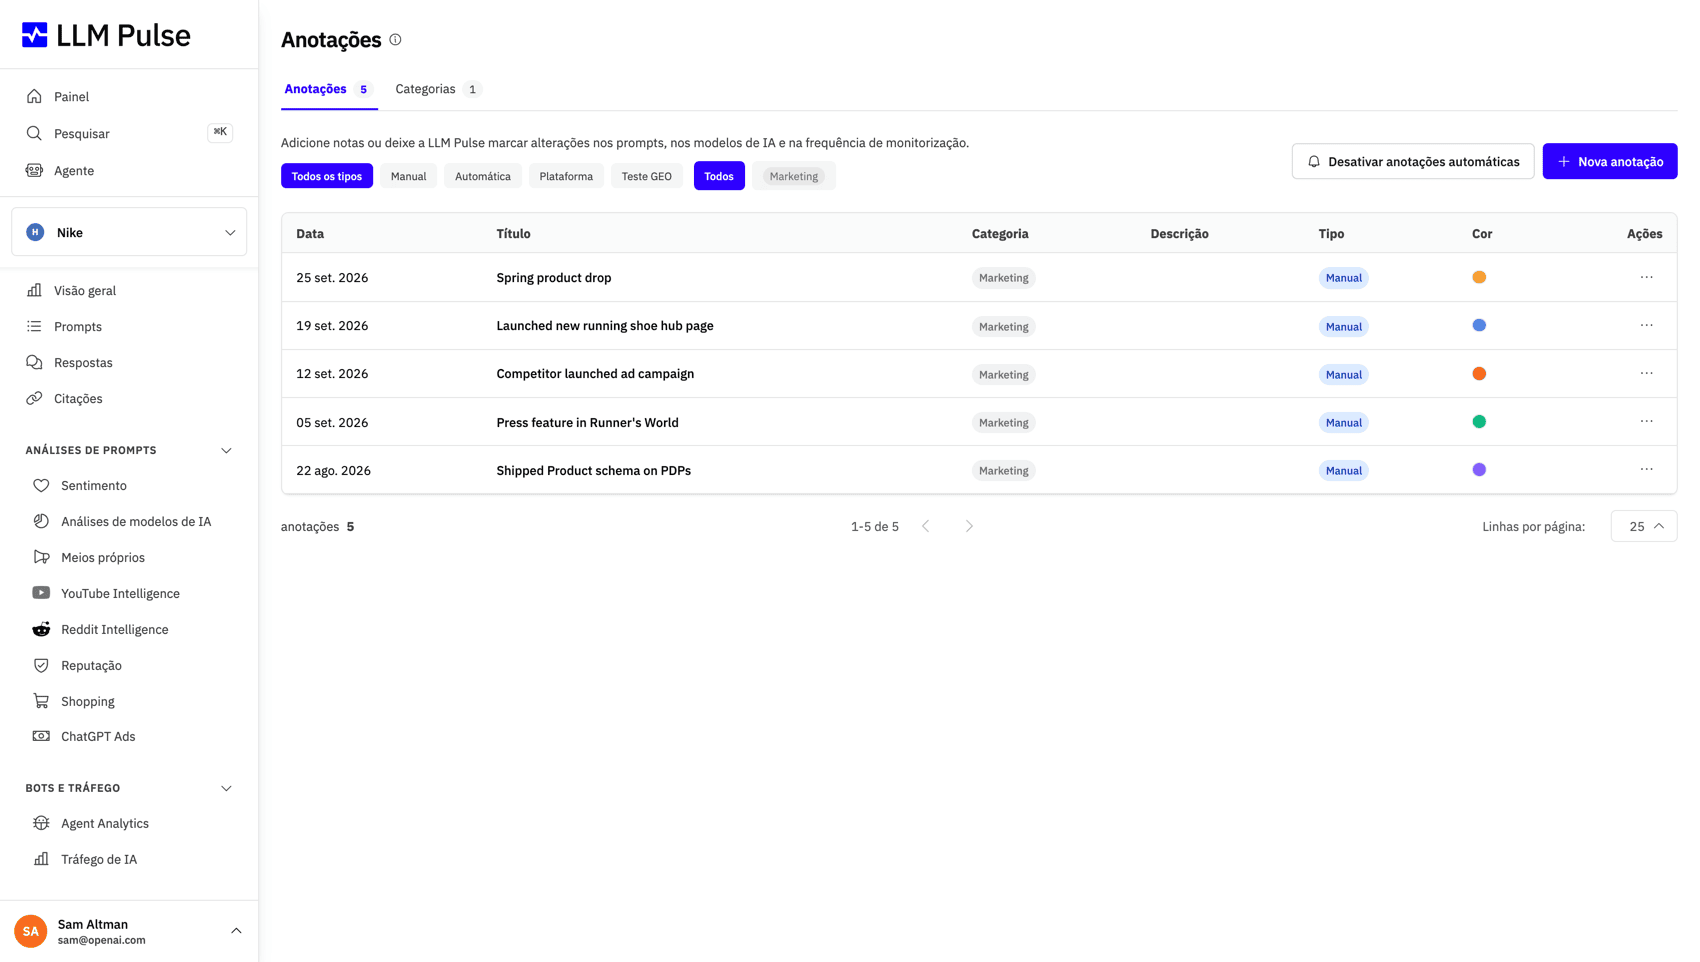This screenshot has width=1700, height=962.
Task: Click the Sentimento heart icon
Action: coord(41,485)
